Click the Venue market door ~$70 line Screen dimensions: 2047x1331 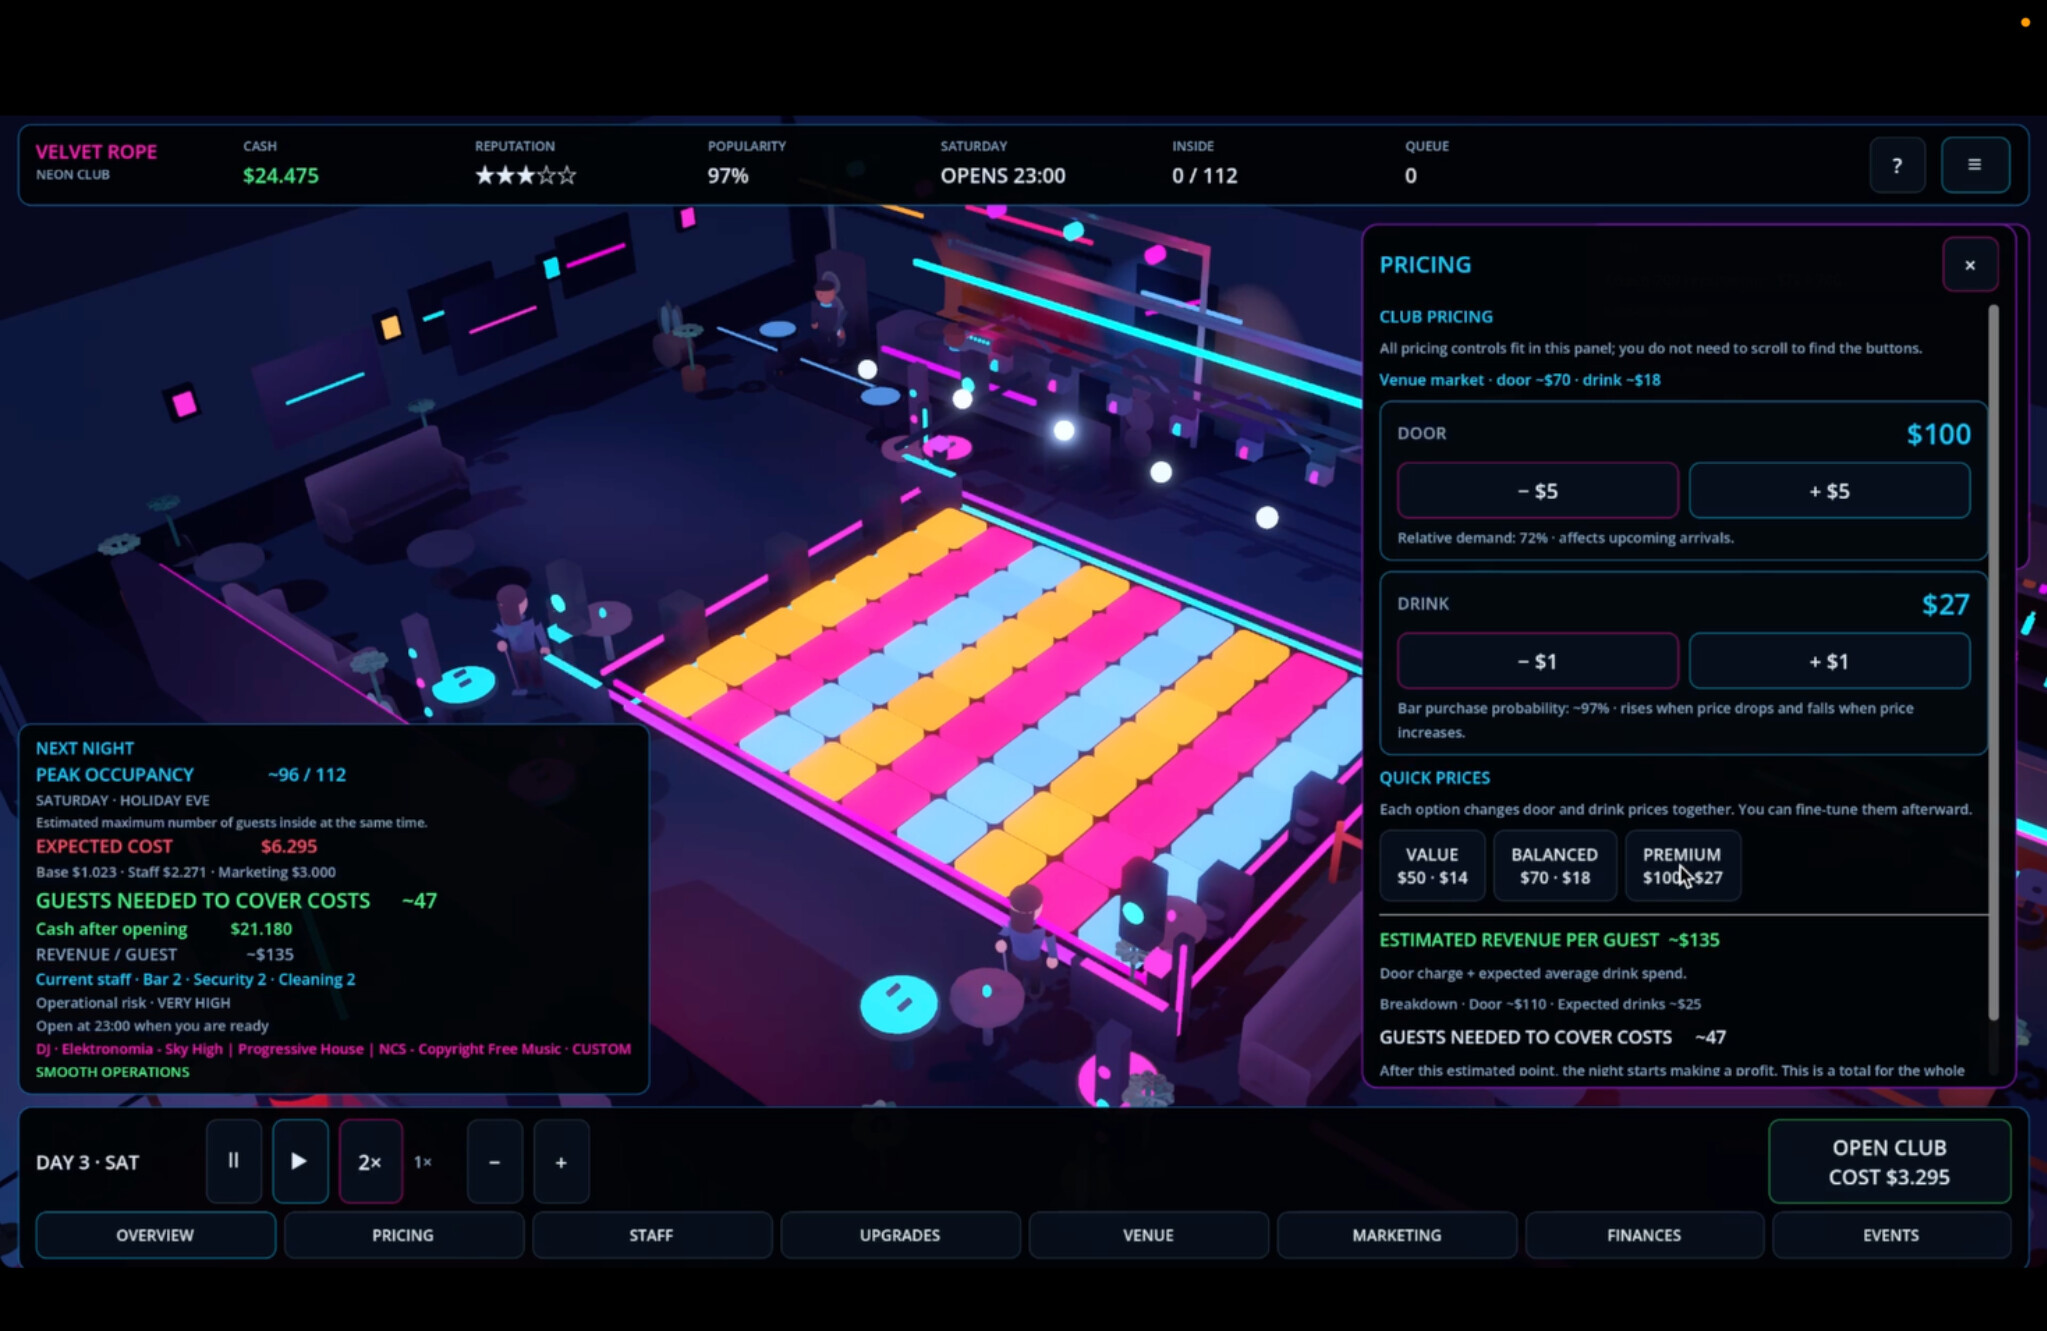[1520, 380]
